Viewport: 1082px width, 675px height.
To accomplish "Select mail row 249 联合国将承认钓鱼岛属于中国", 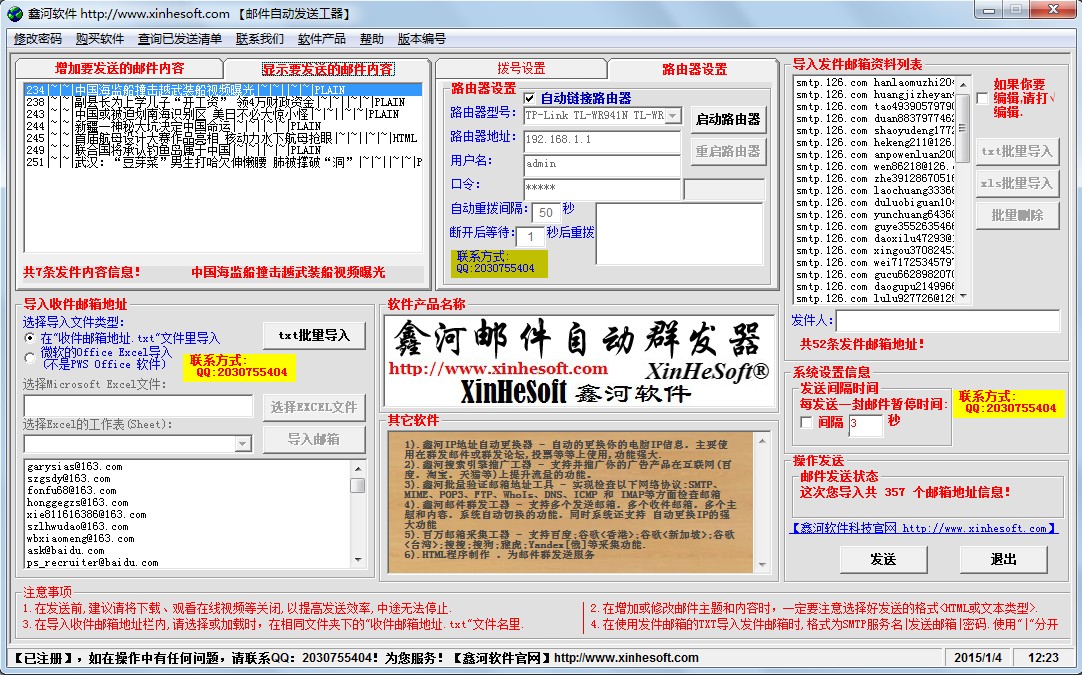I will (x=223, y=150).
